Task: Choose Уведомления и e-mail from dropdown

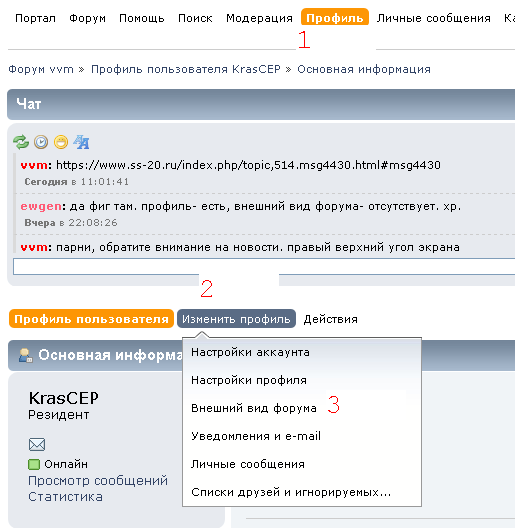Action: [x=256, y=436]
